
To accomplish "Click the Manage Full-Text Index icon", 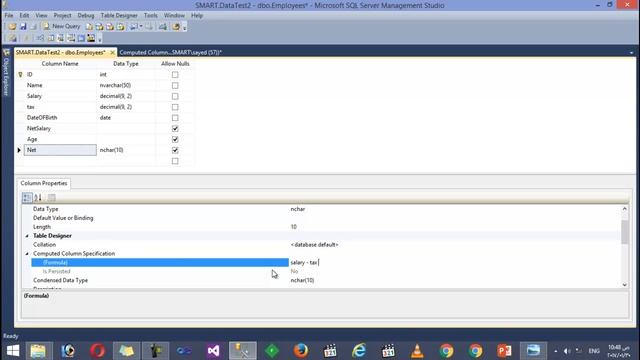I will tap(61, 38).
